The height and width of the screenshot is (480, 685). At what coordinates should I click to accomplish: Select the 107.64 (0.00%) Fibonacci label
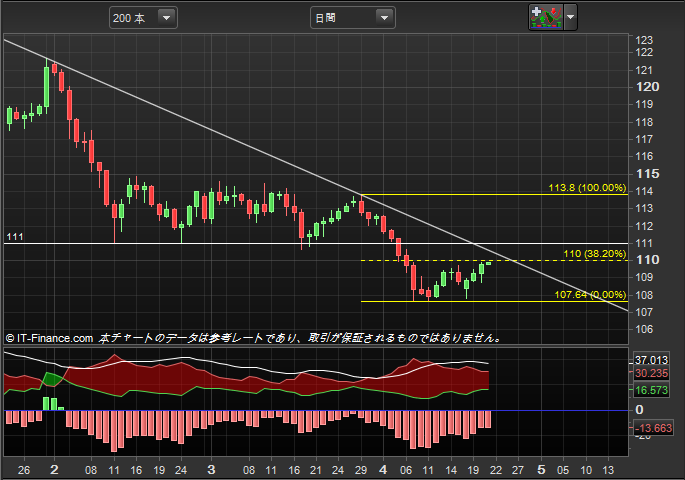590,295
